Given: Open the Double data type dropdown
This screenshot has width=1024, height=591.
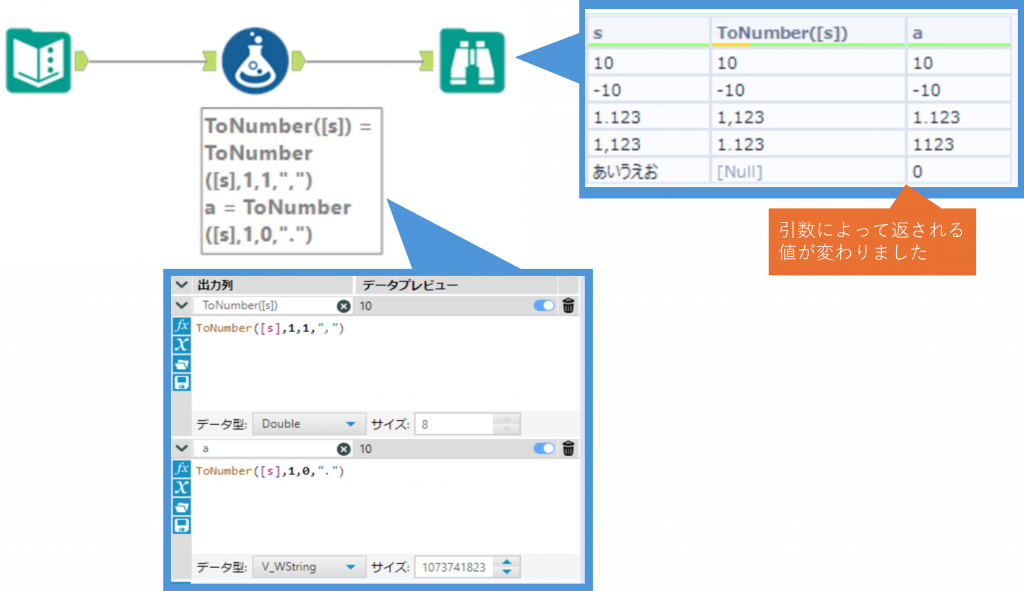Looking at the screenshot, I should coord(308,424).
